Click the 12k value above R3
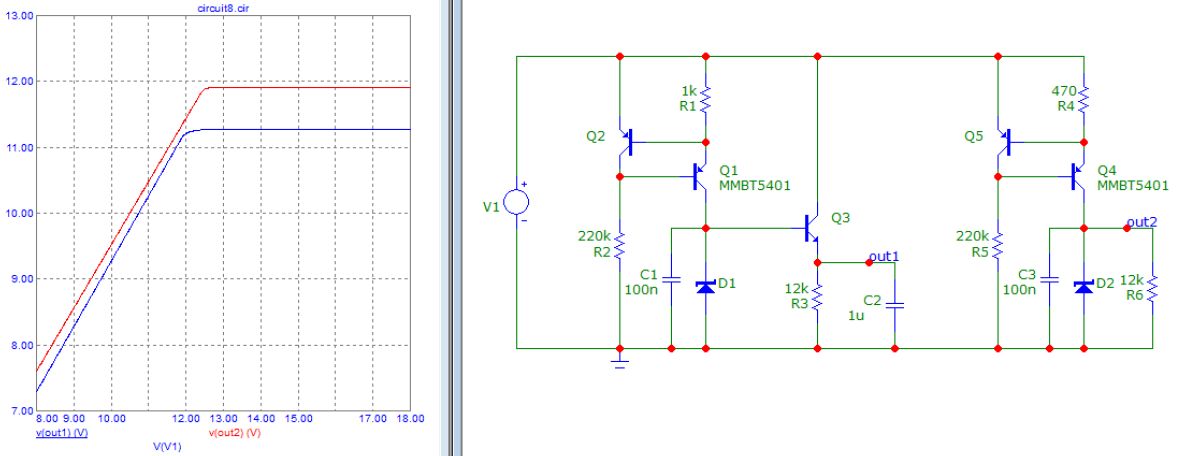 (795, 289)
